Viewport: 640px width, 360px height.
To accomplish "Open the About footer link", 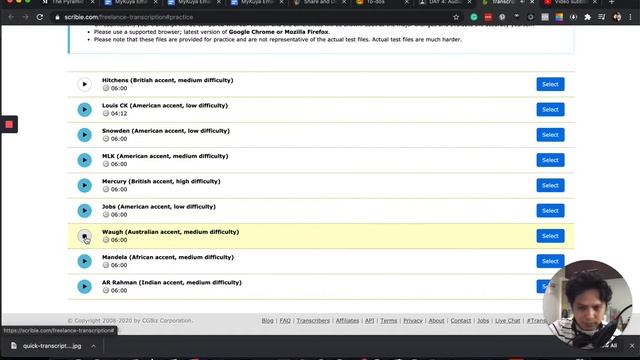I will [x=436, y=320].
